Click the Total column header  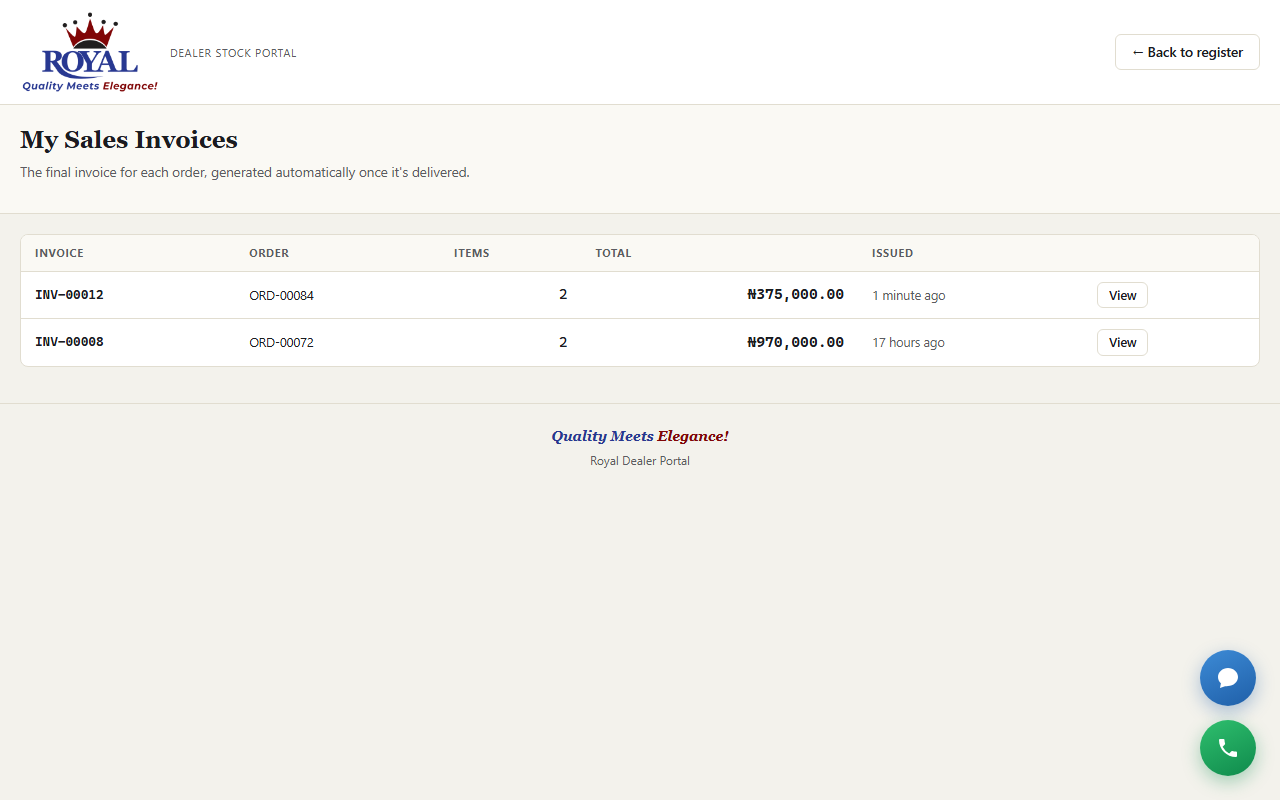point(613,253)
